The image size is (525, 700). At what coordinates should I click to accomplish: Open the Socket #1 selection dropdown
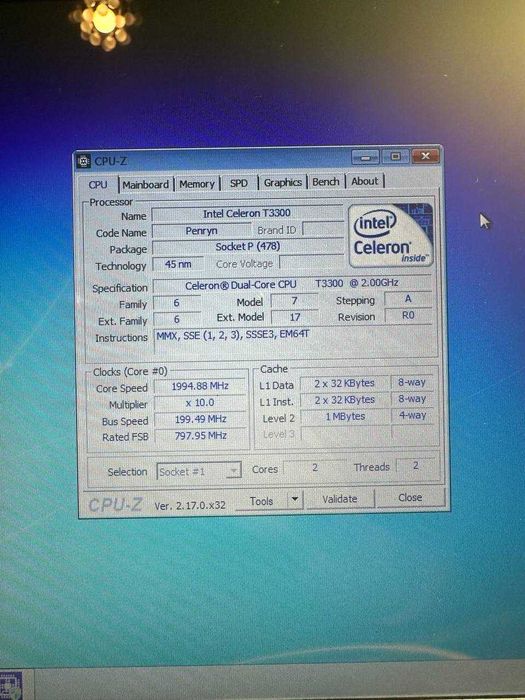coord(199,471)
